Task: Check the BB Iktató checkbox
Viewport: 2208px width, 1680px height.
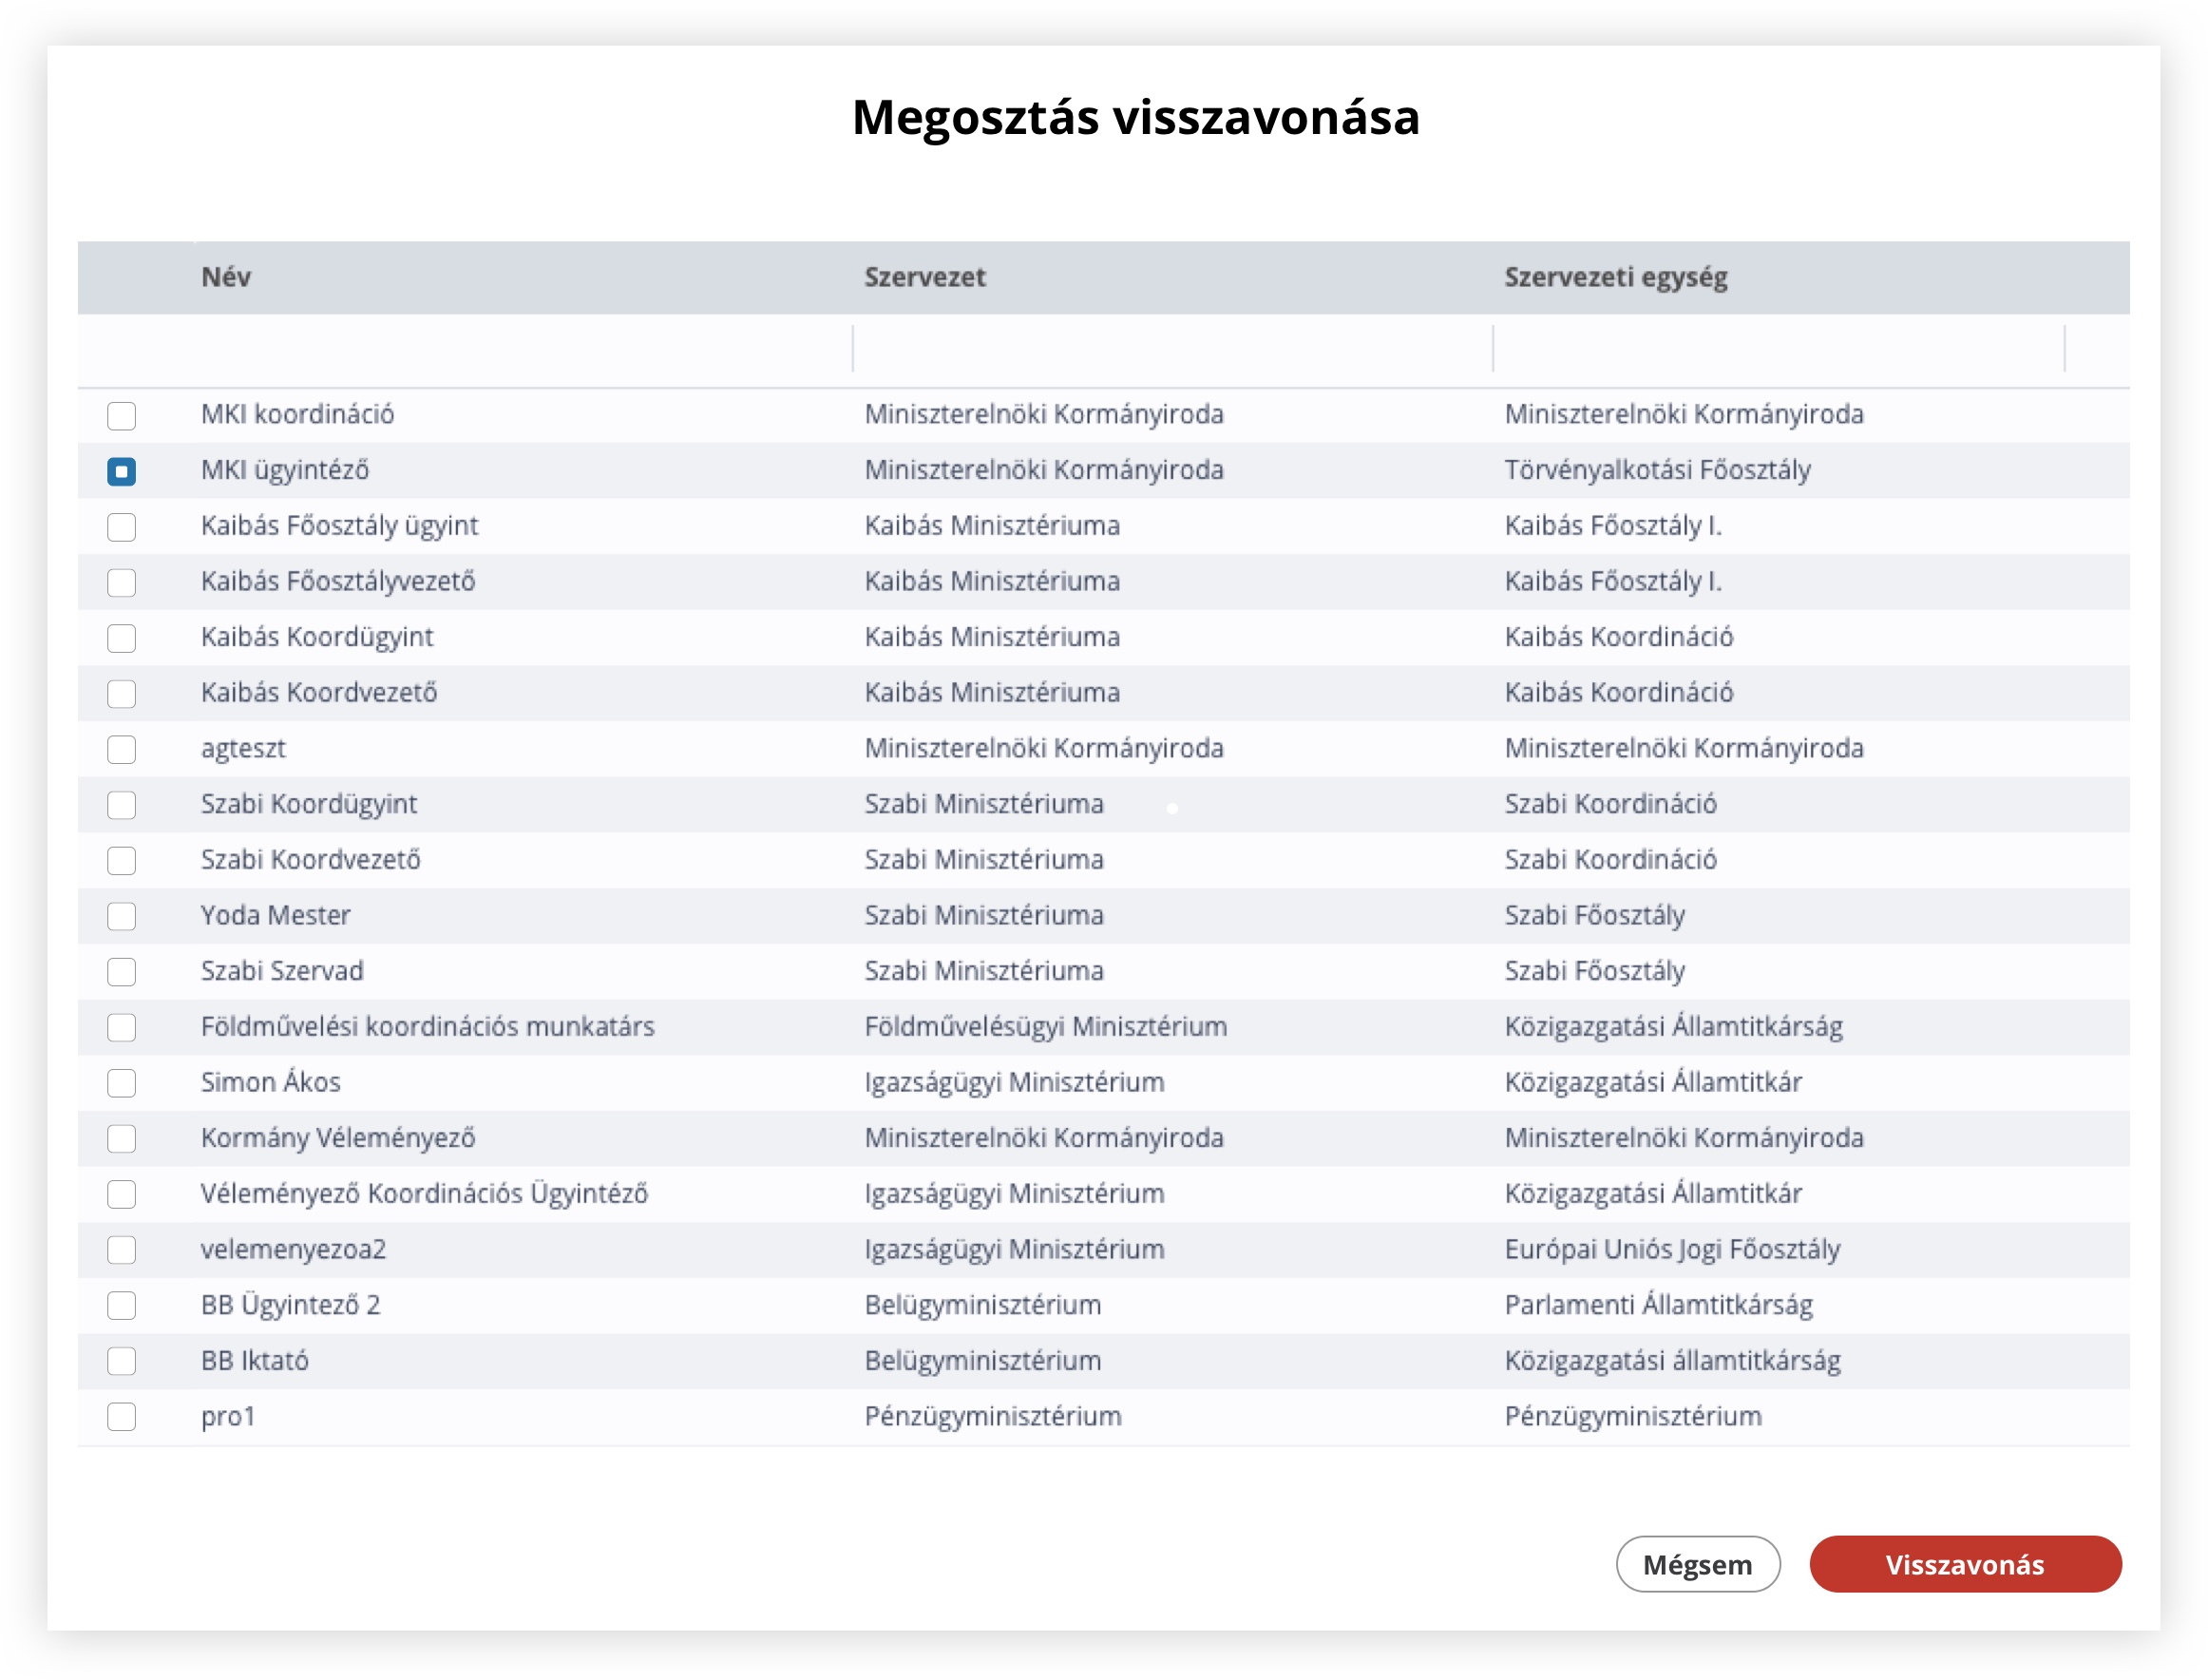Action: [x=121, y=1361]
